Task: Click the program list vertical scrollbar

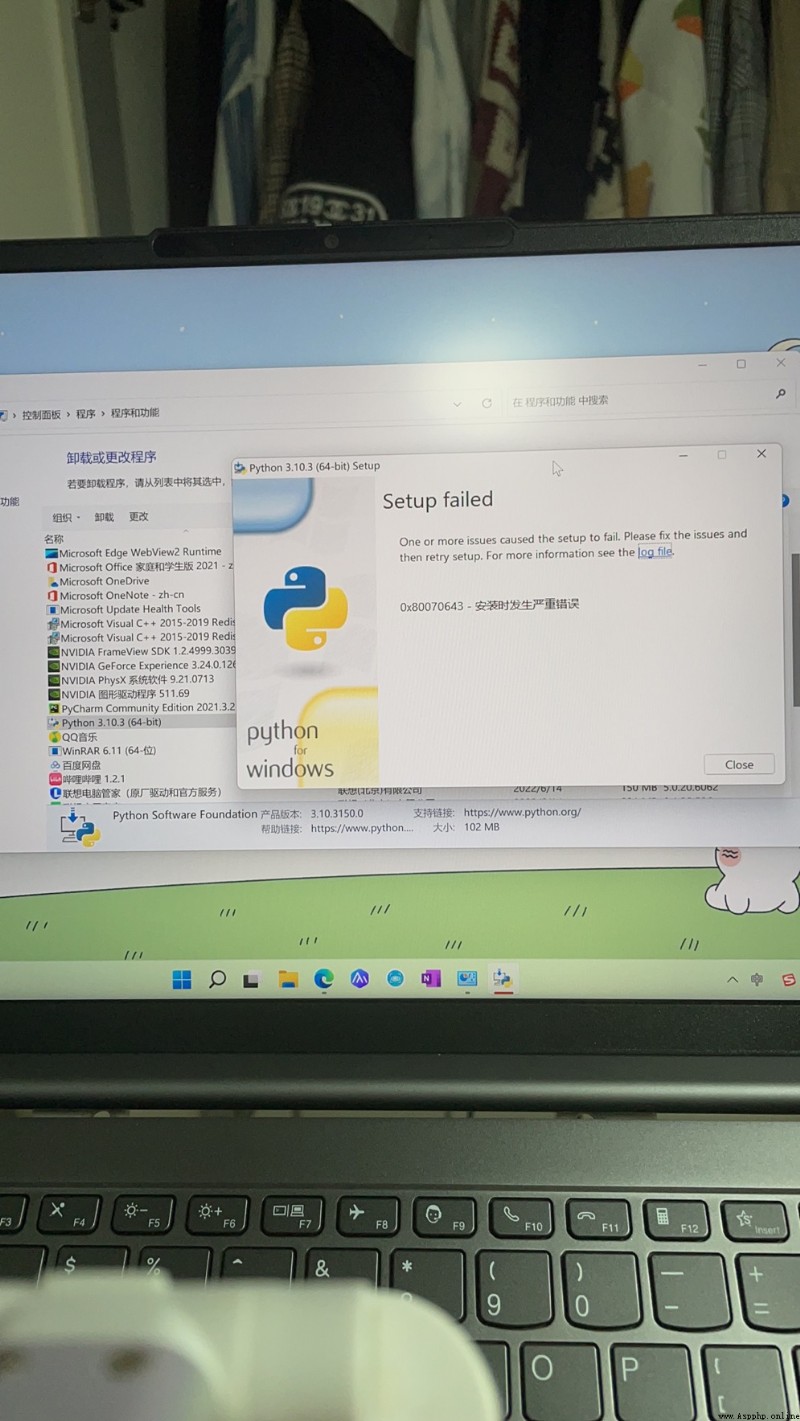Action: click(x=795, y=630)
